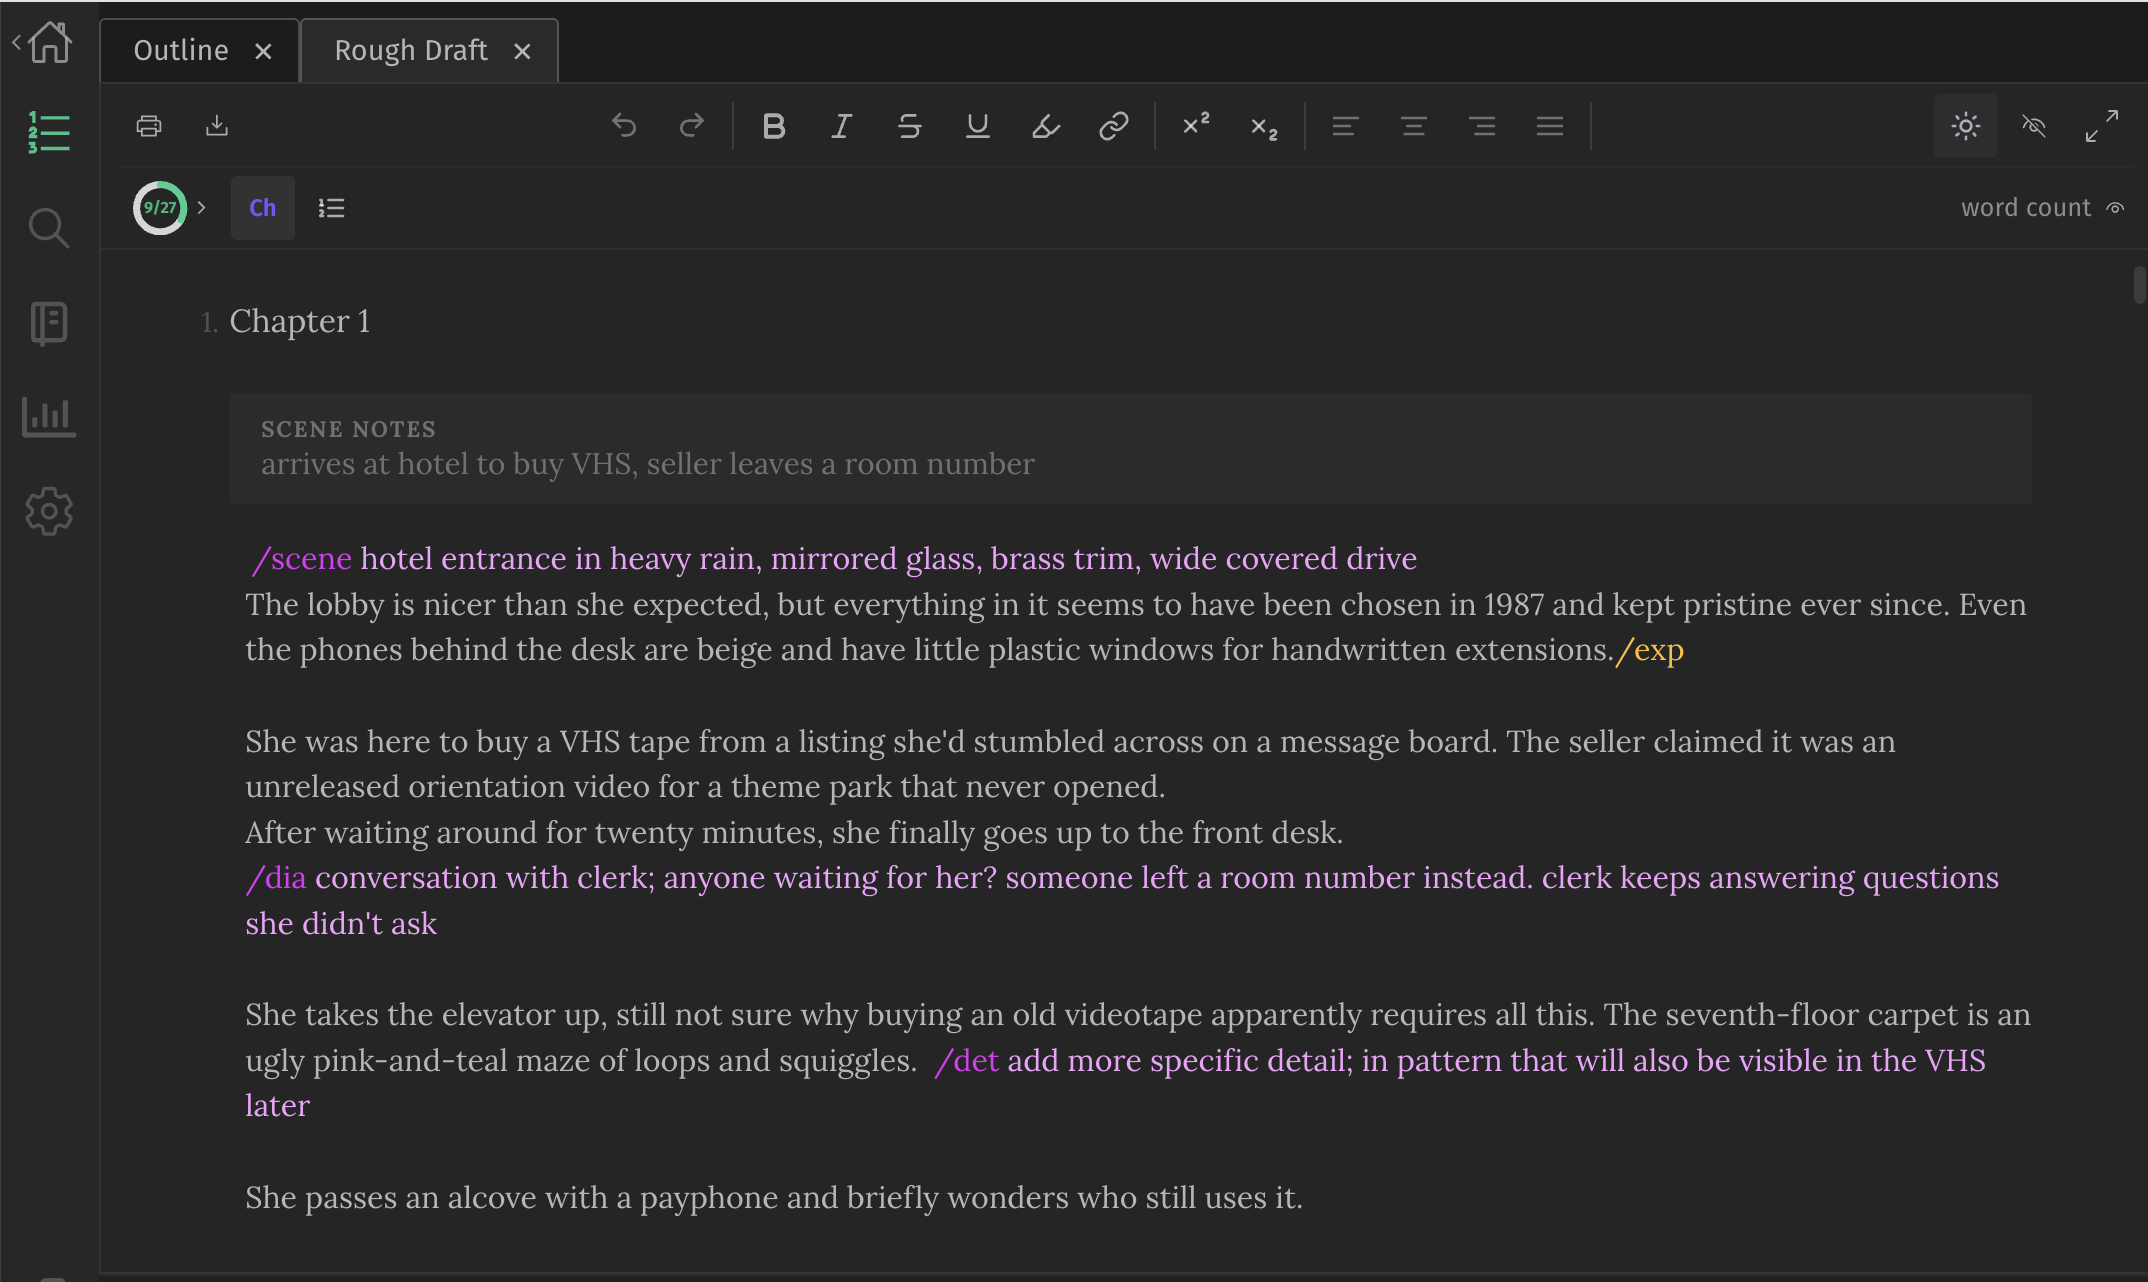
Task: Click the vertical scrollbar thumb
Action: click(x=2139, y=284)
